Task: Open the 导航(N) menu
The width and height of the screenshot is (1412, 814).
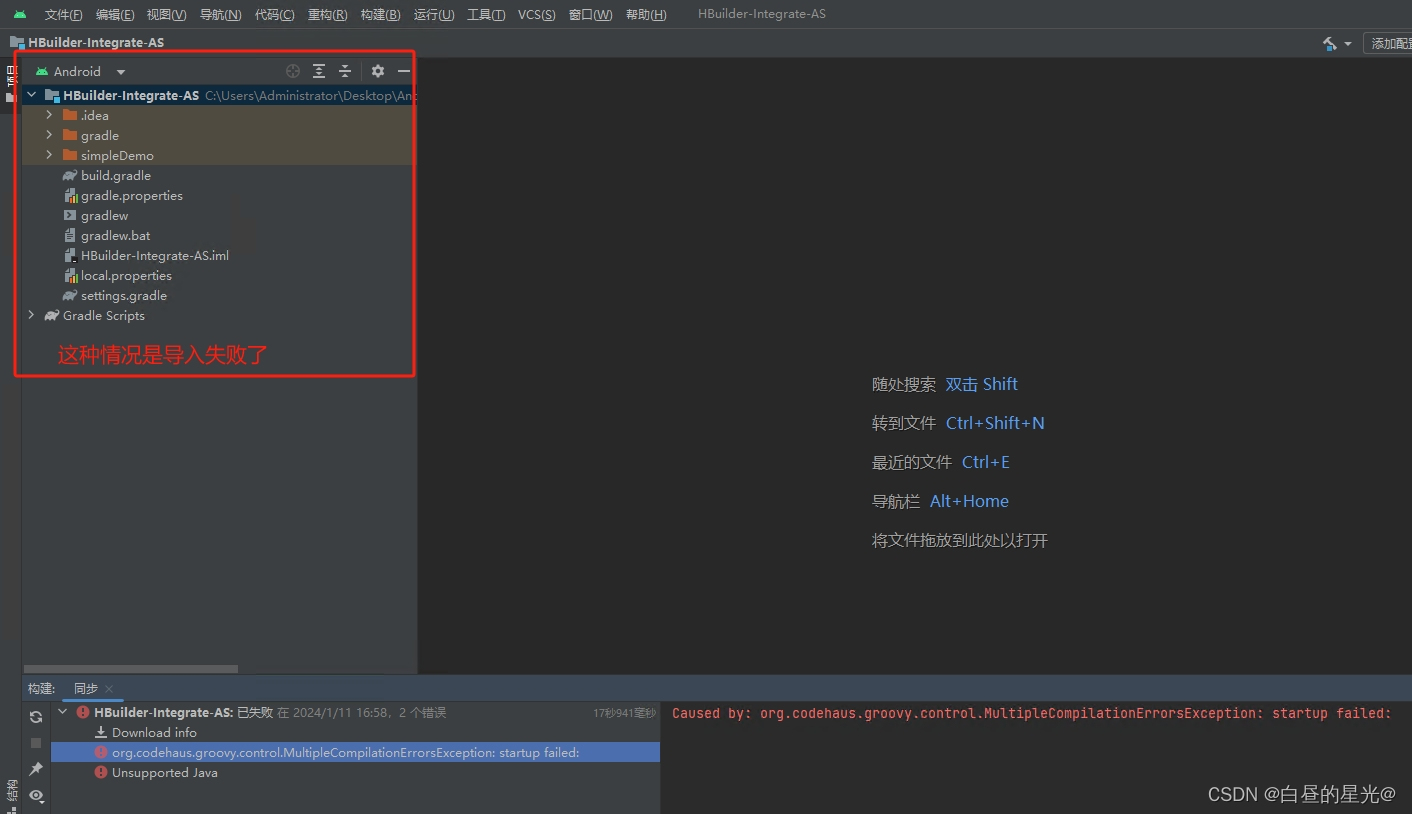Action: [220, 14]
